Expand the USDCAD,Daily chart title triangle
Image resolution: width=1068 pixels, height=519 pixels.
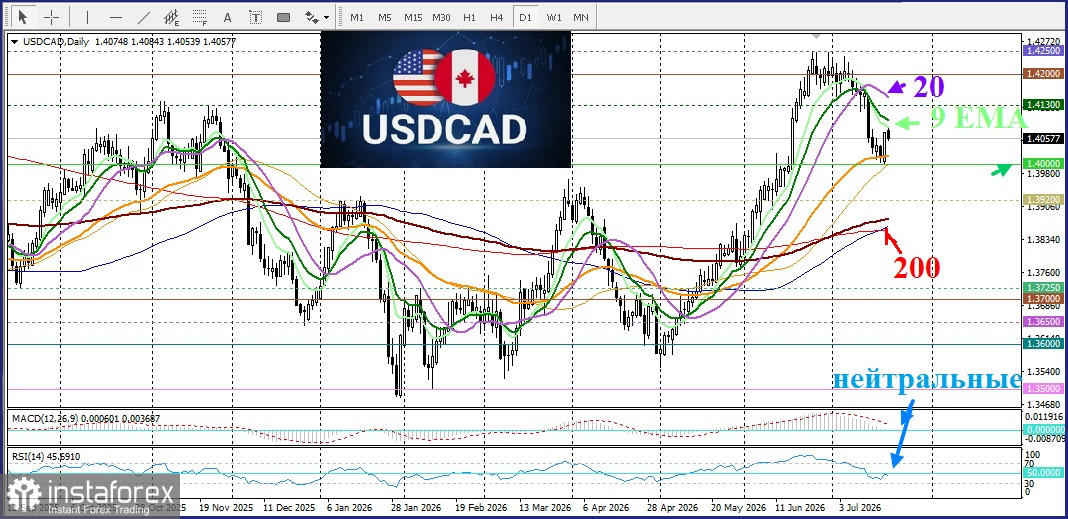pos(15,42)
